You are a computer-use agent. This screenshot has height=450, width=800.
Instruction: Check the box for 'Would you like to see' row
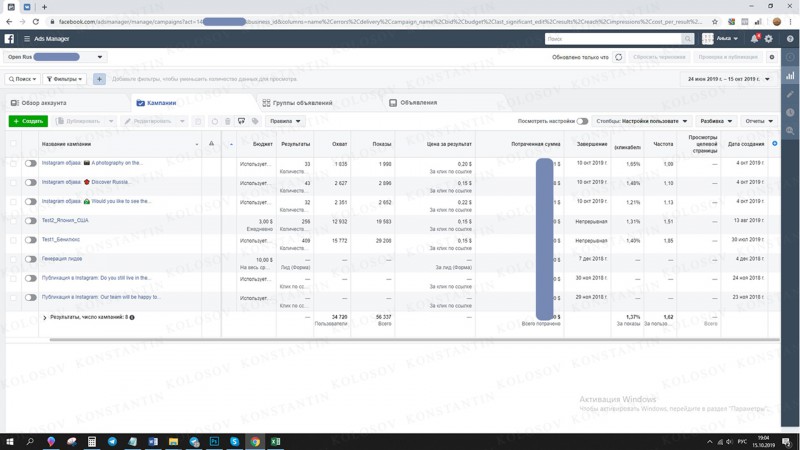(x=14, y=202)
